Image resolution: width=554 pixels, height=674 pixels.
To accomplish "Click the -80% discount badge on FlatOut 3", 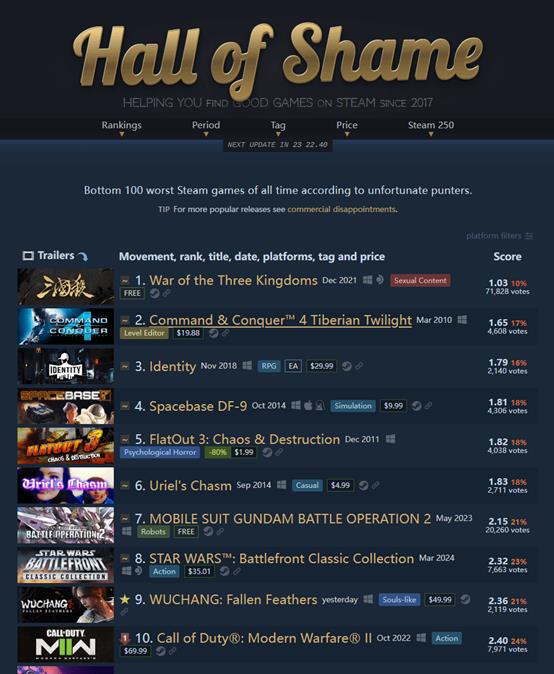I will 217,452.
